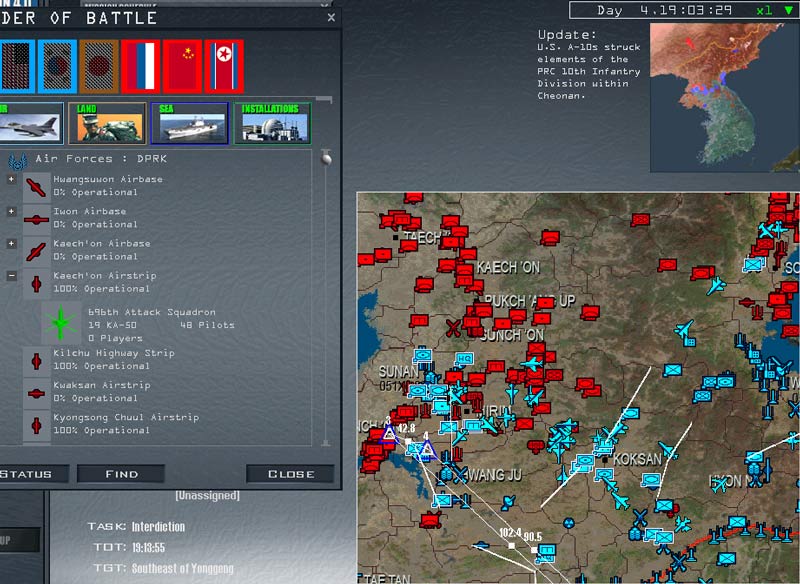Click the Kaech'on Airbase runway icon

36,251
